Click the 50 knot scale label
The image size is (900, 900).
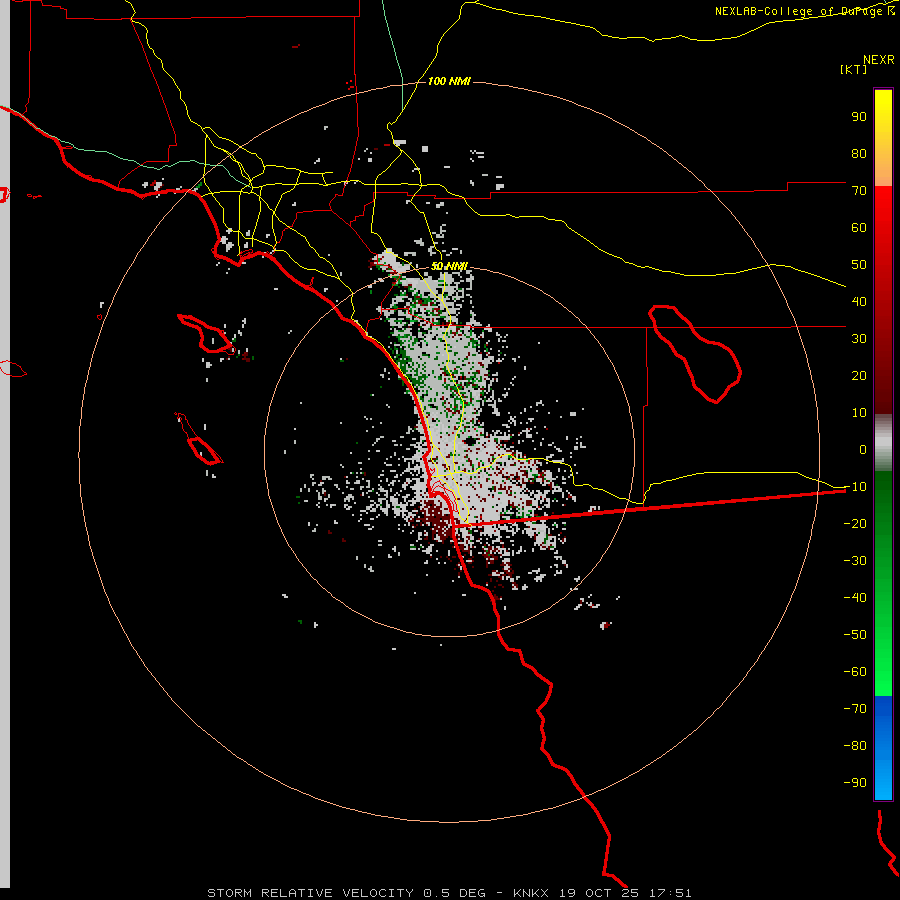[859, 265]
